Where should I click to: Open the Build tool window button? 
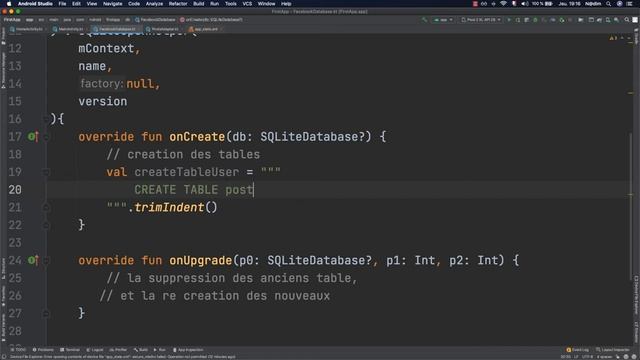pyautogui.click(x=141, y=350)
